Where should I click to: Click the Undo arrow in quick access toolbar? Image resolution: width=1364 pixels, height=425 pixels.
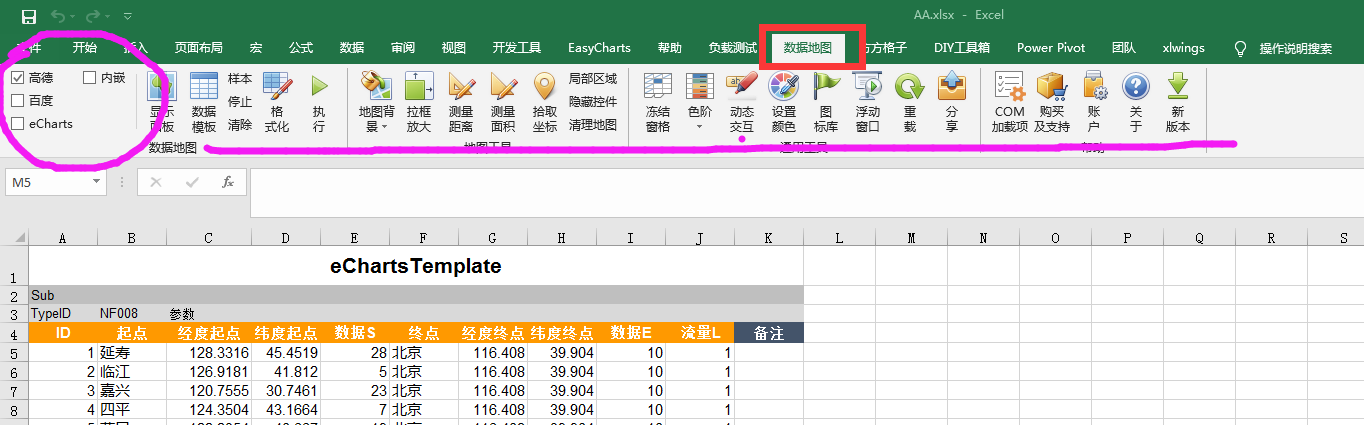pyautogui.click(x=58, y=16)
